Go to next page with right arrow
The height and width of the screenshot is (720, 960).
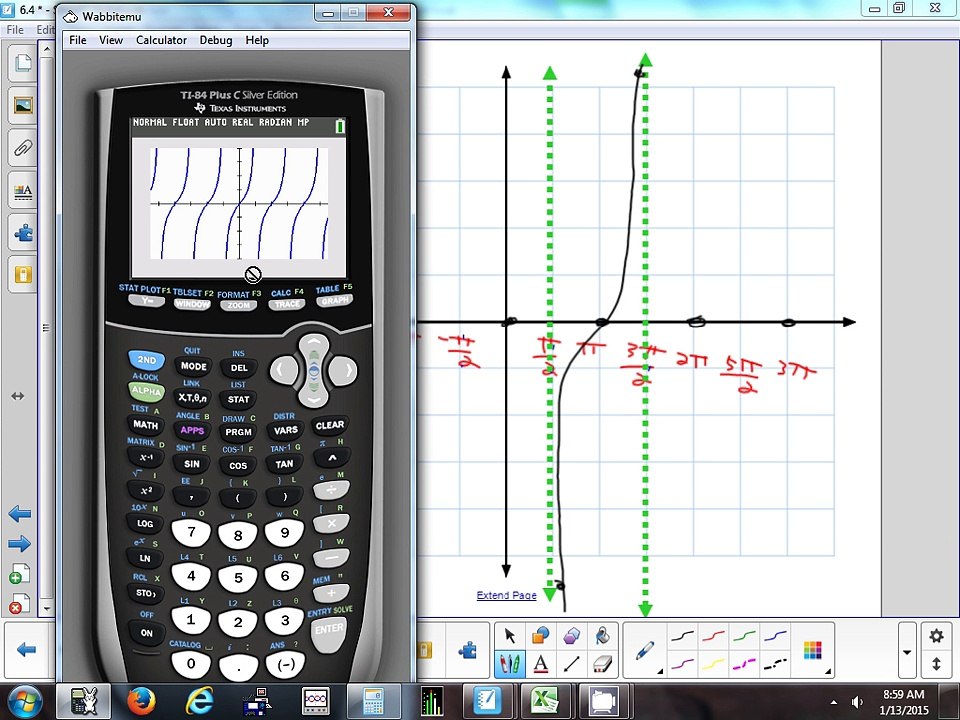20,544
